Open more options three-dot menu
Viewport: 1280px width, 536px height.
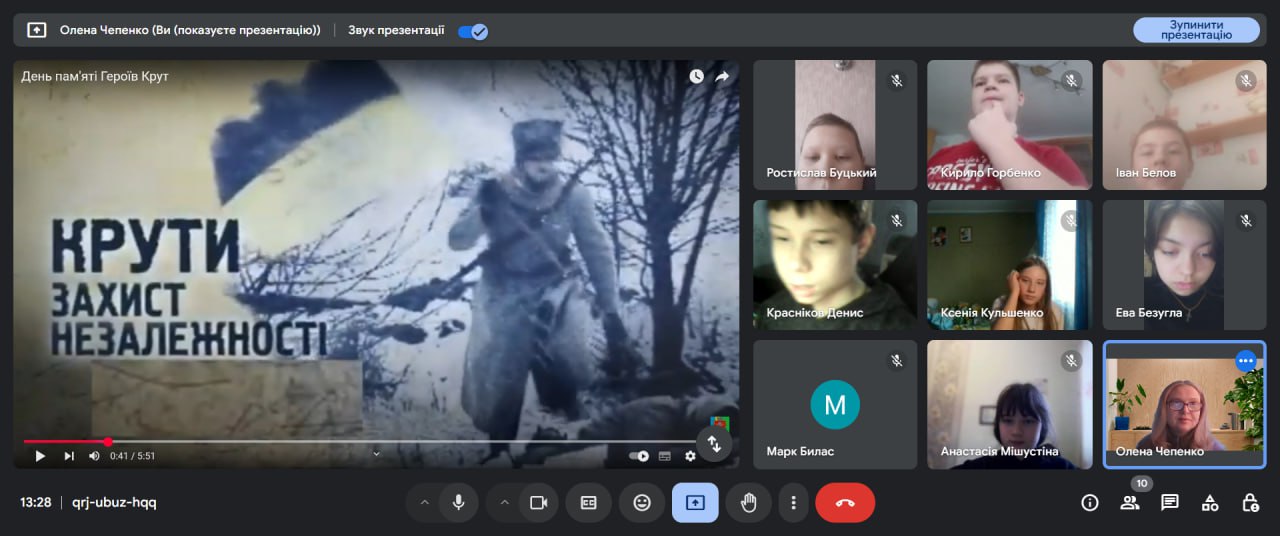point(793,503)
